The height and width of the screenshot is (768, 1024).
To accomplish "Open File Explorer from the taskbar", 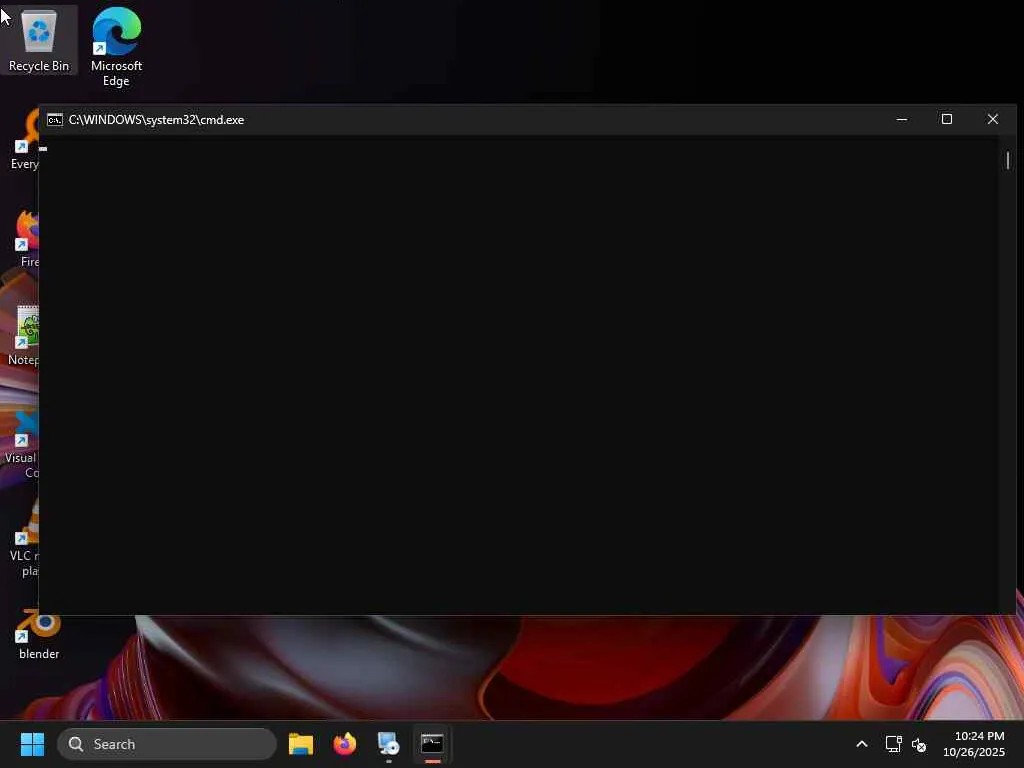I will pos(300,744).
